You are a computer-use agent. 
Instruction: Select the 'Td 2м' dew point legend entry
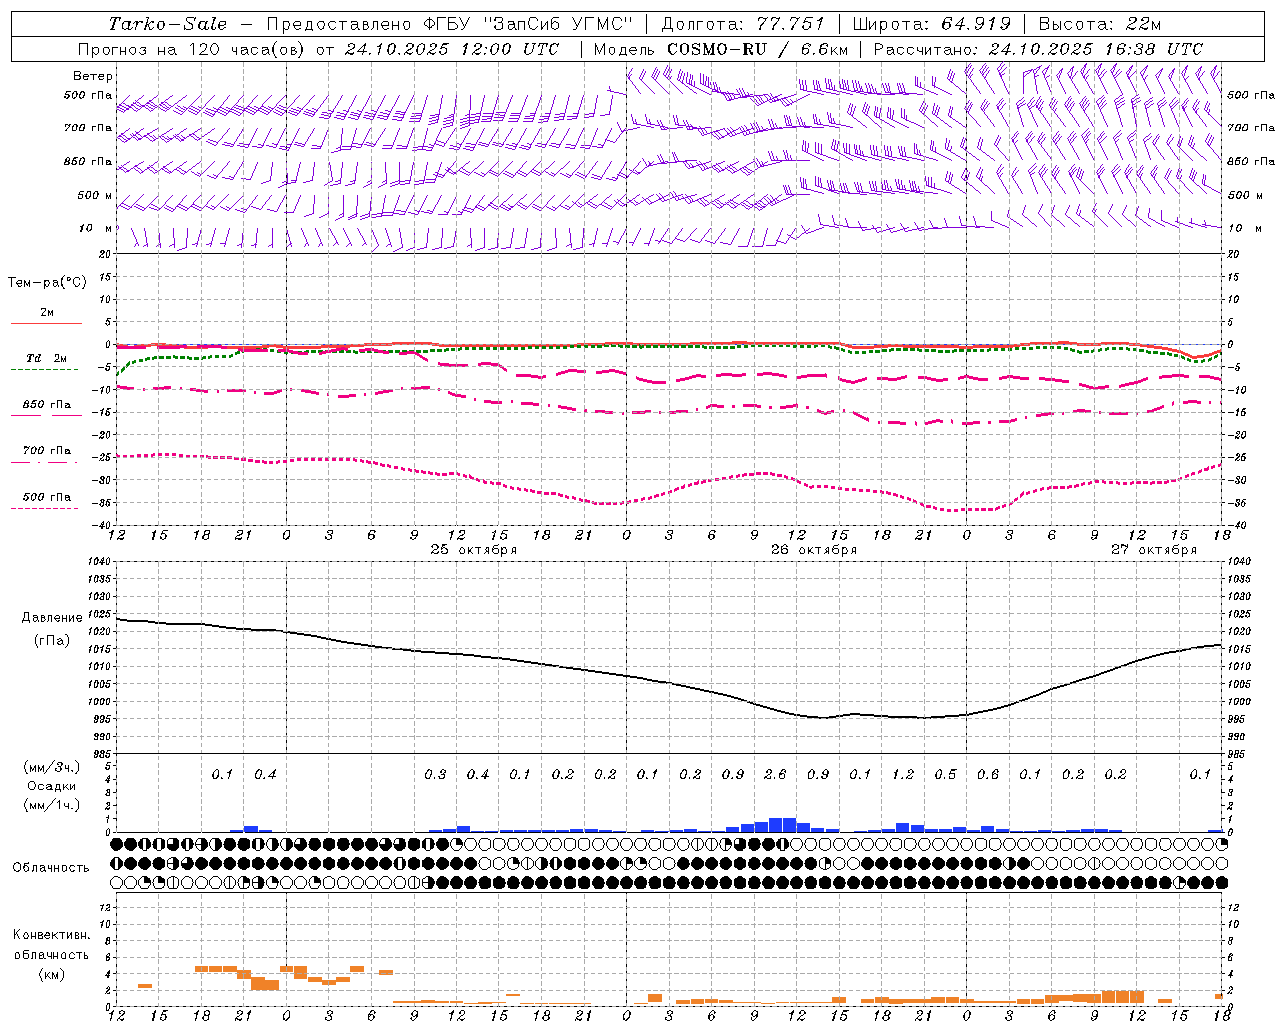click(x=46, y=358)
